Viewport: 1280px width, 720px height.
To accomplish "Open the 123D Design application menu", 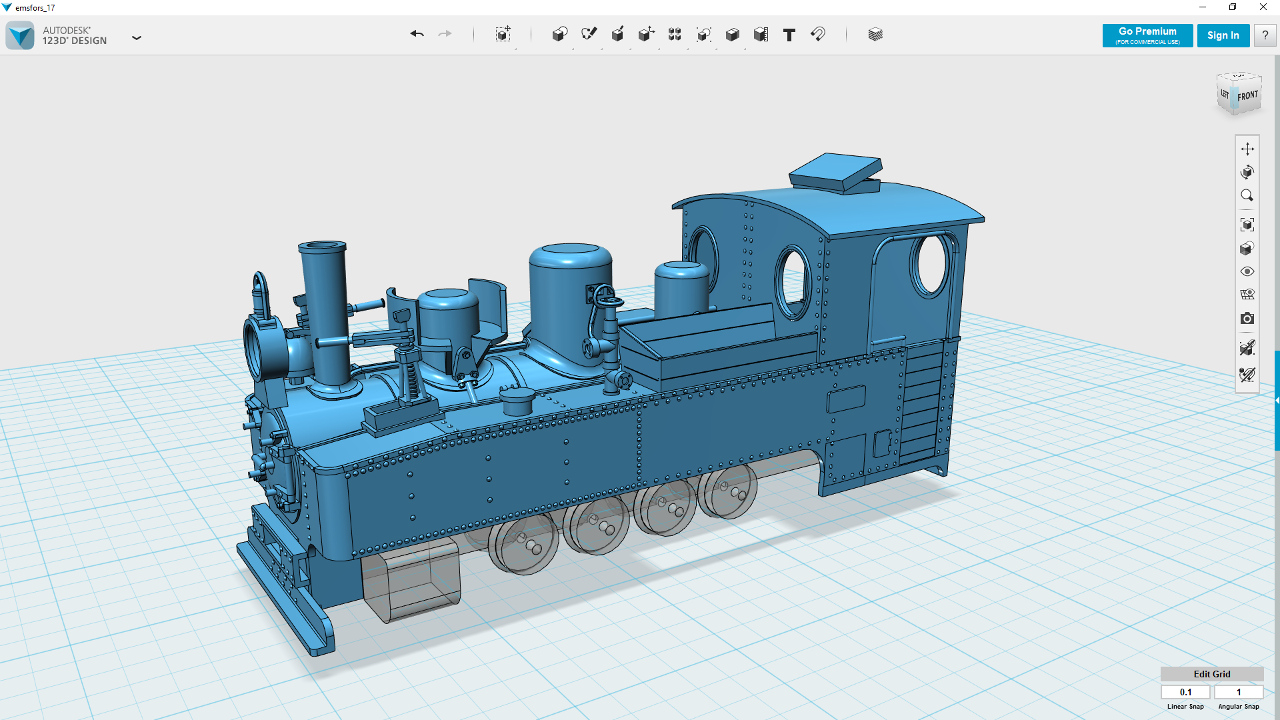I will (137, 37).
